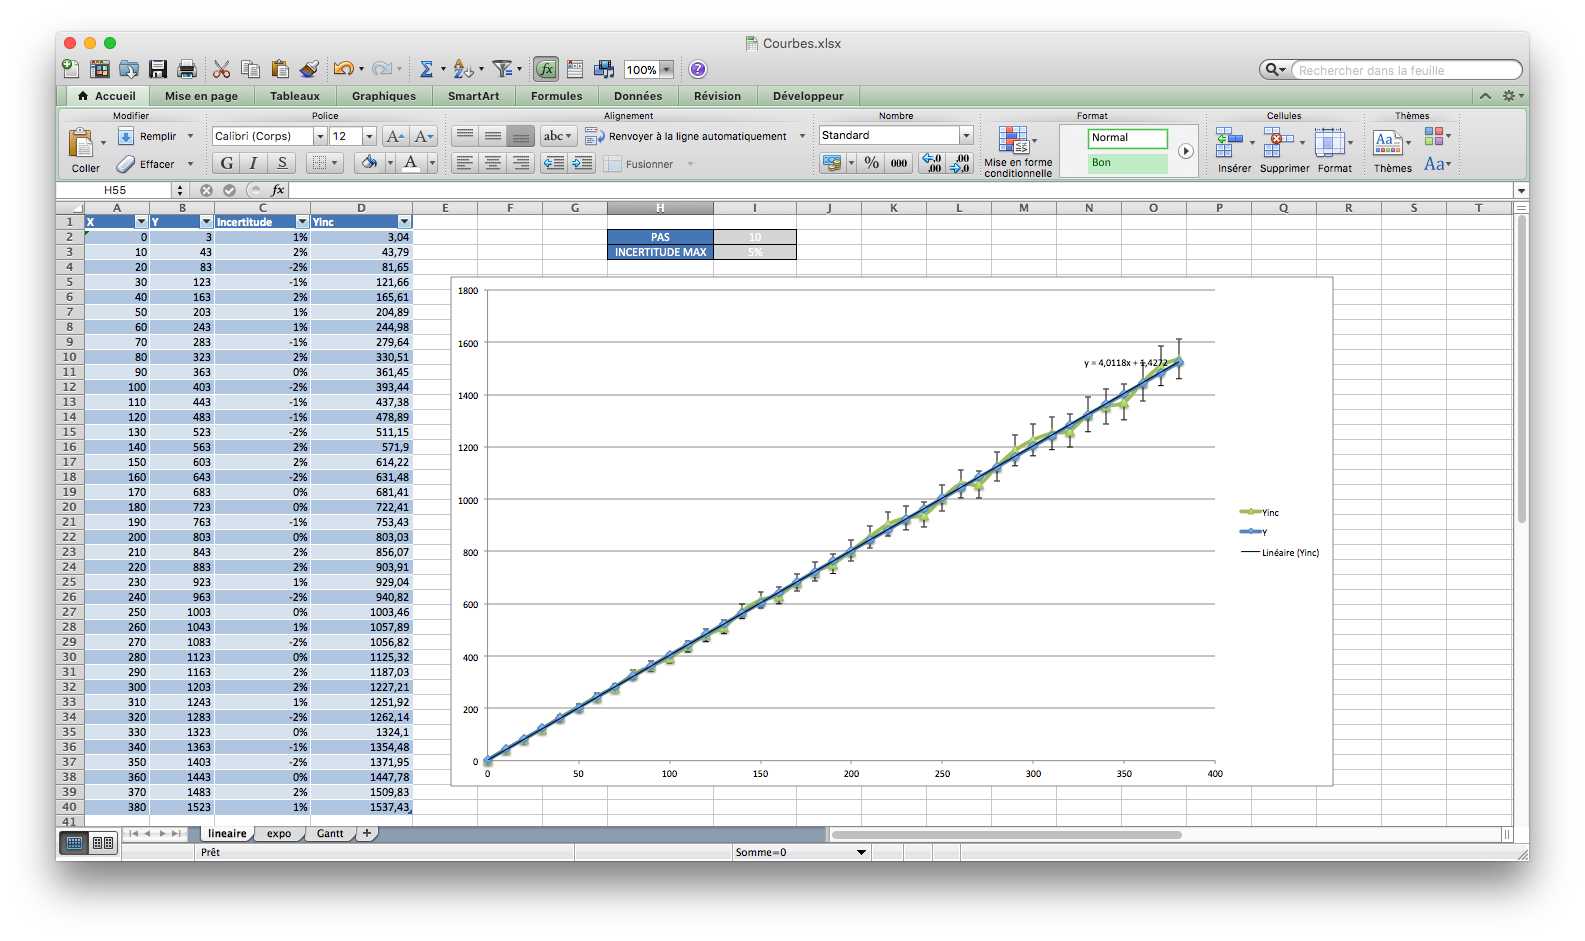Click the fill color paint bucket
This screenshot has height=941, width=1585.
tap(369, 163)
